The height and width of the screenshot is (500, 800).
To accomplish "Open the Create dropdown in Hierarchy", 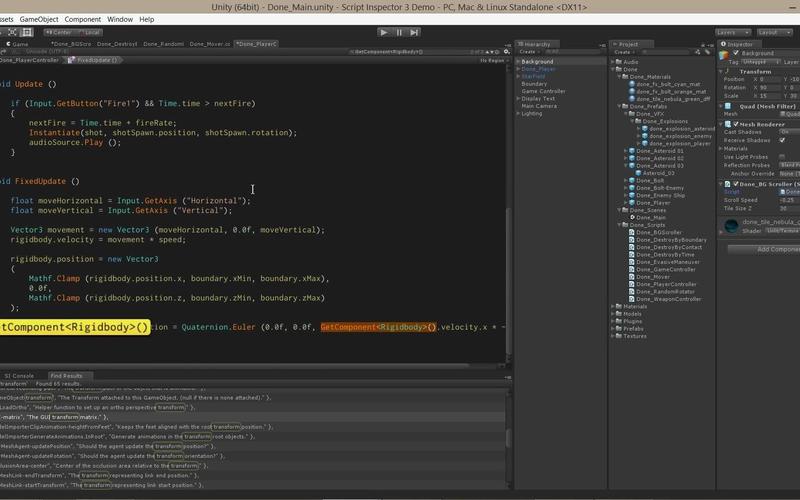I will 527,52.
